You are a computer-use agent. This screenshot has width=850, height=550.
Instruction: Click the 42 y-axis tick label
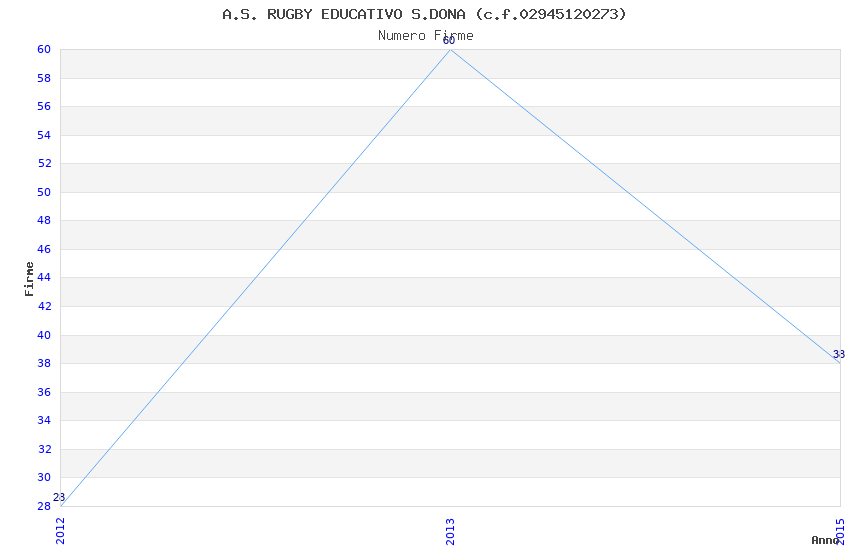click(44, 306)
